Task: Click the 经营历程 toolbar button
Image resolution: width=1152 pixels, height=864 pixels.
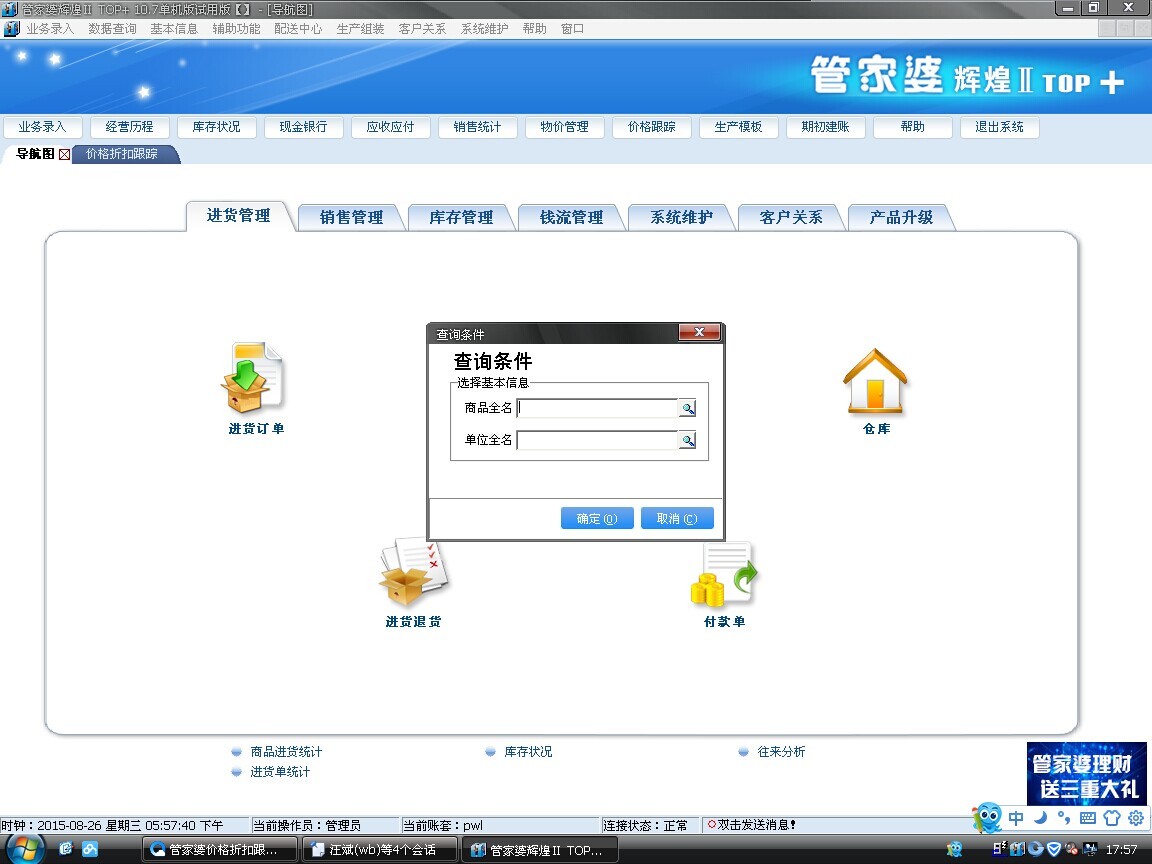Action: 129,127
